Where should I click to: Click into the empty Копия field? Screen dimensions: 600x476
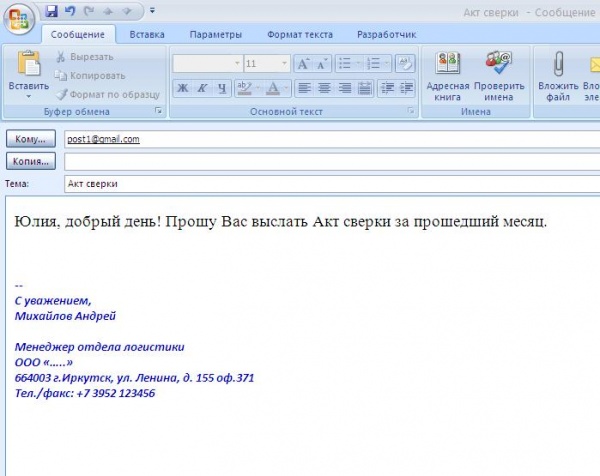coord(332,161)
